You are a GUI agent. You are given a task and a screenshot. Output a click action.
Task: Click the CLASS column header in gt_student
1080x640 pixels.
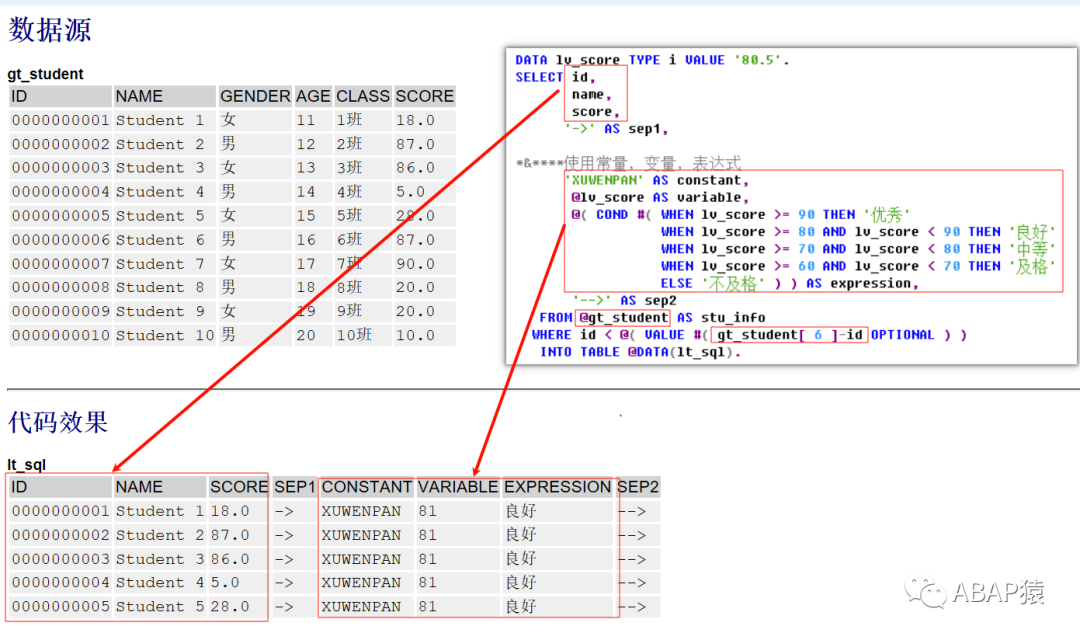click(363, 96)
